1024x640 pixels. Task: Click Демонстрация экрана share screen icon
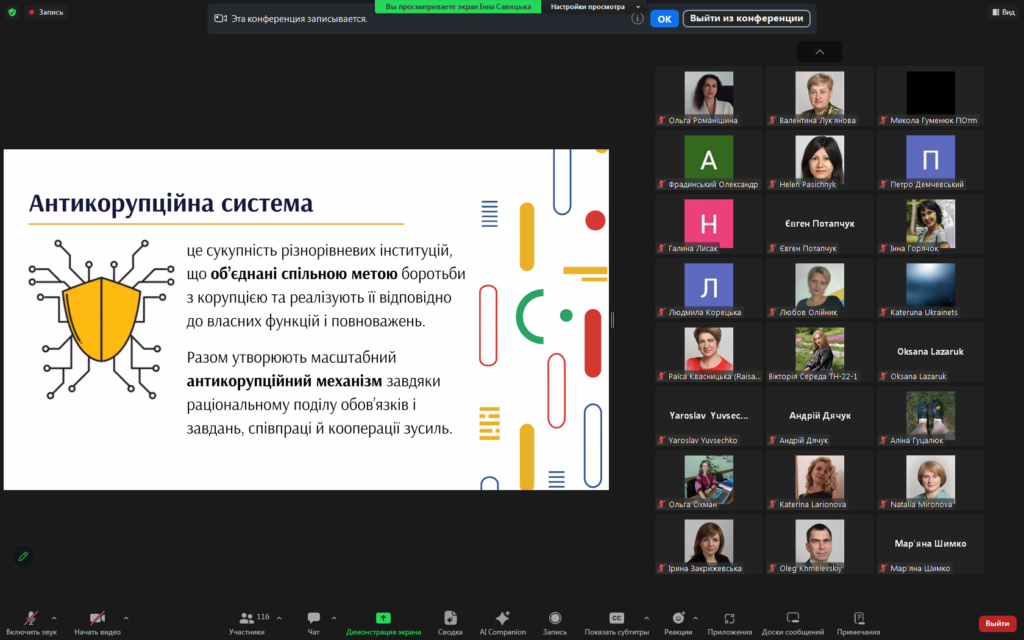coord(383,619)
